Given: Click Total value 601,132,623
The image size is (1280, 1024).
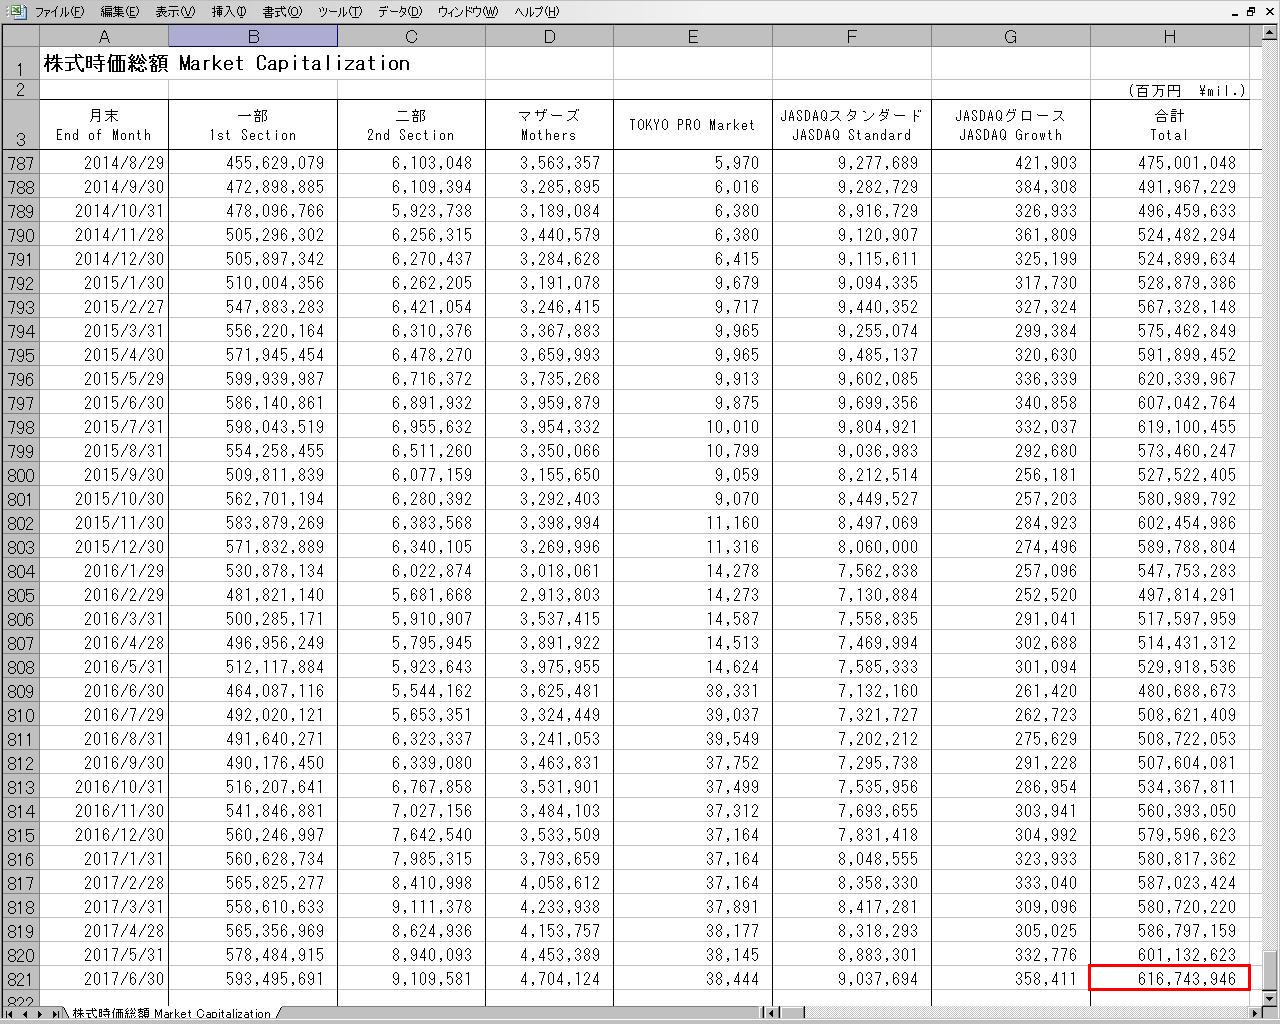Looking at the screenshot, I should (x=1170, y=955).
